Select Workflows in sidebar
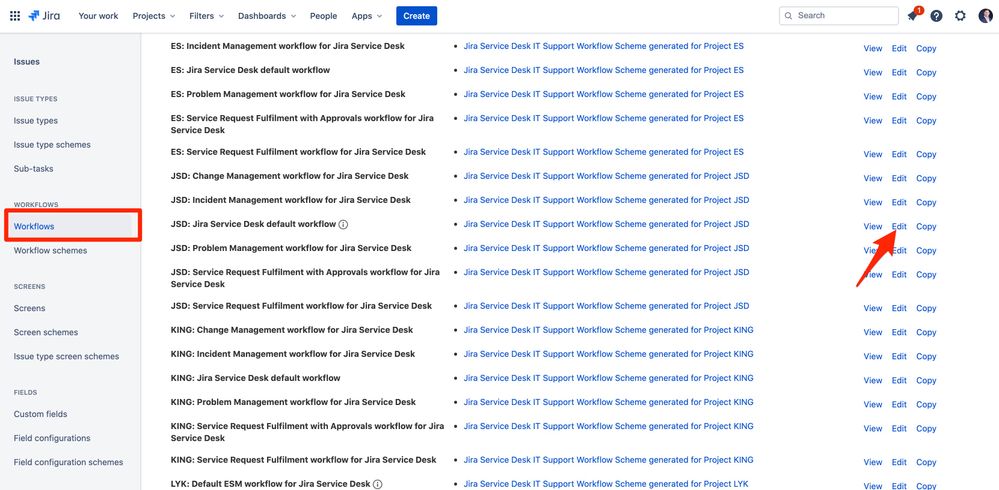The width and height of the screenshot is (999, 490). (x=34, y=226)
